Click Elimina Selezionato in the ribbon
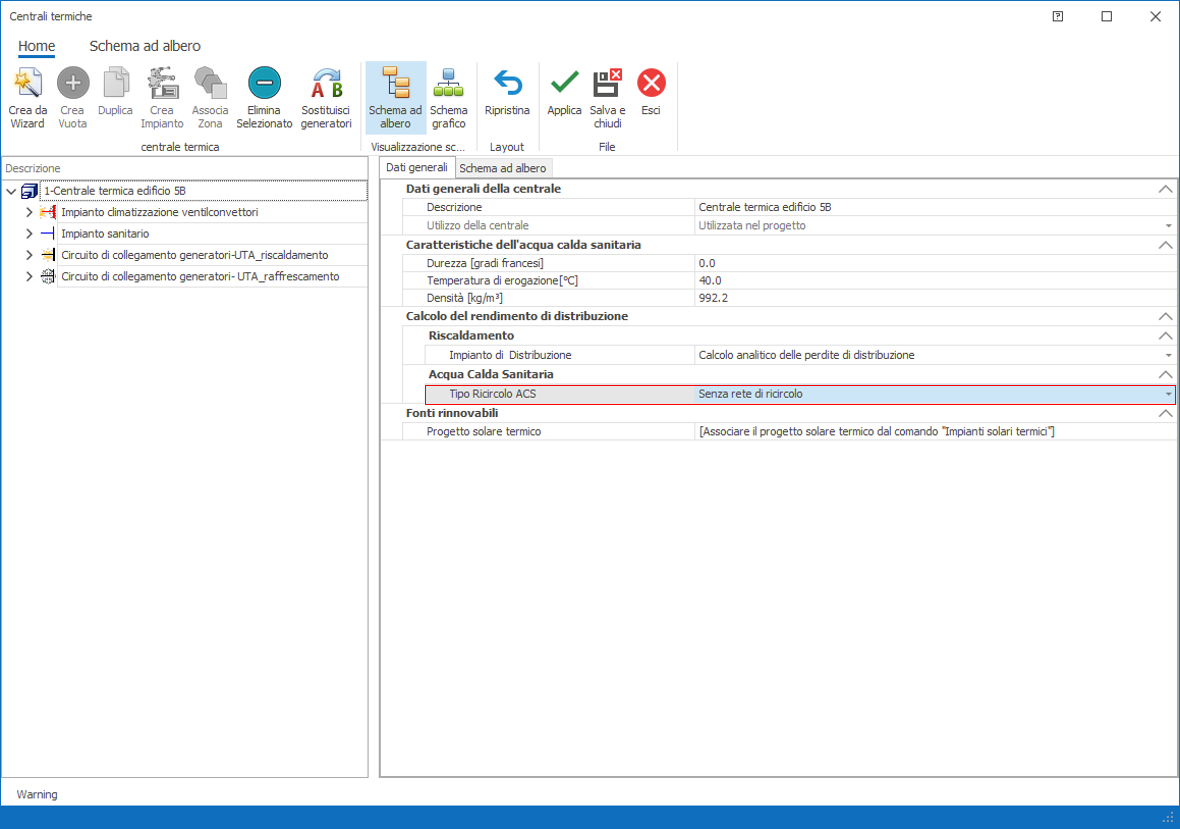The height and width of the screenshot is (829, 1180). tap(264, 83)
